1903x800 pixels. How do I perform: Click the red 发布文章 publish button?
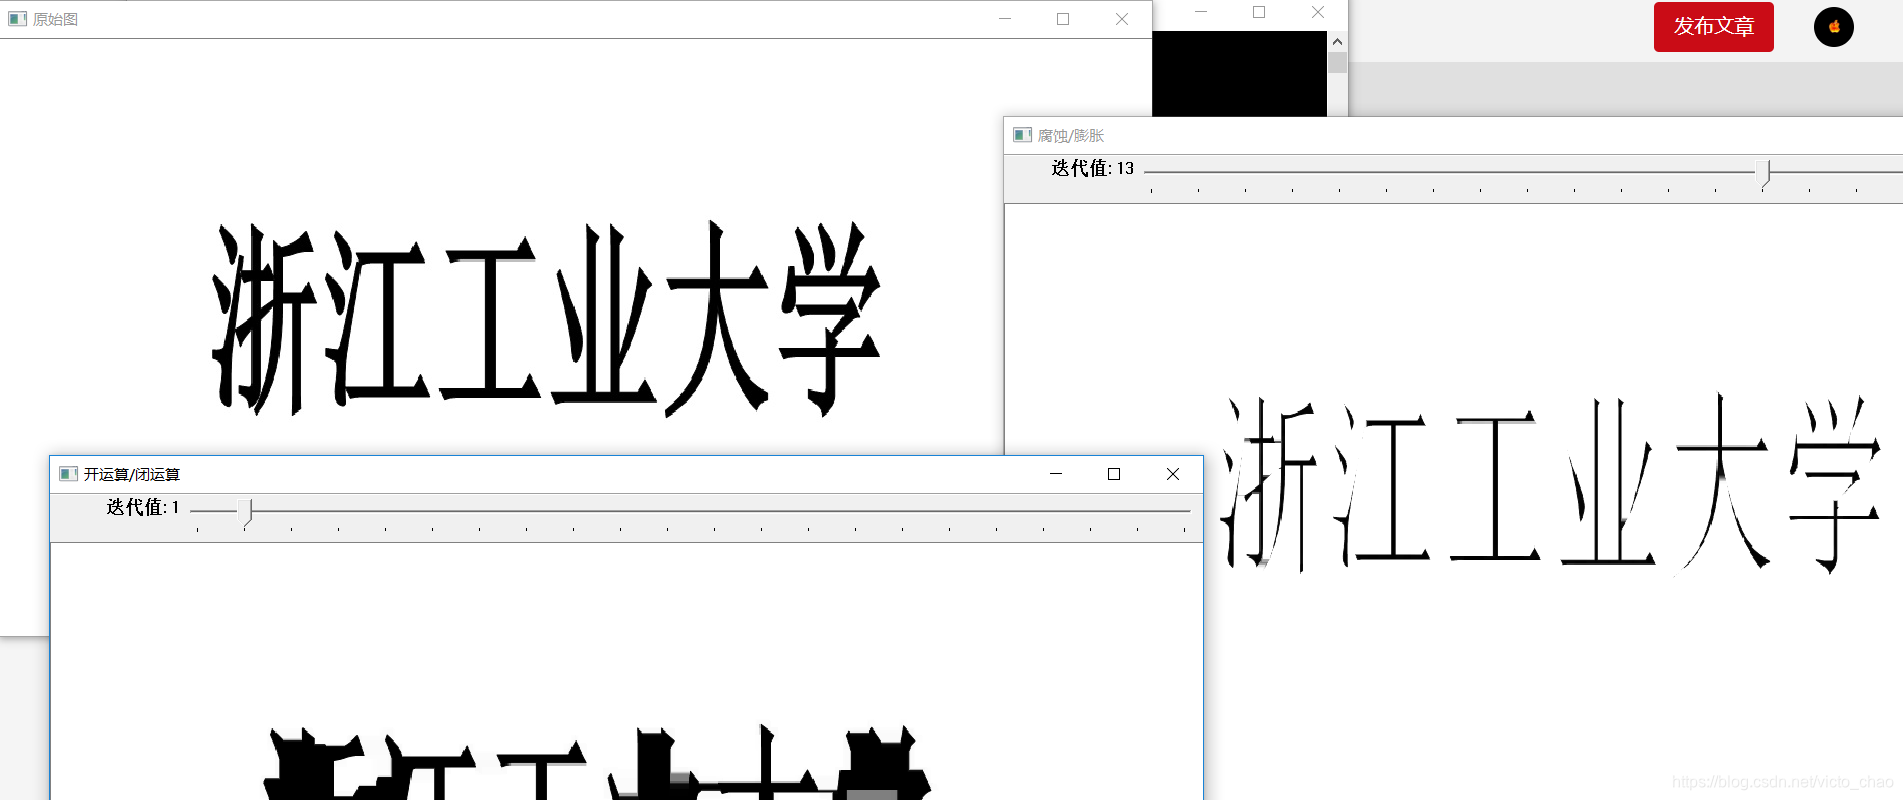[1713, 27]
